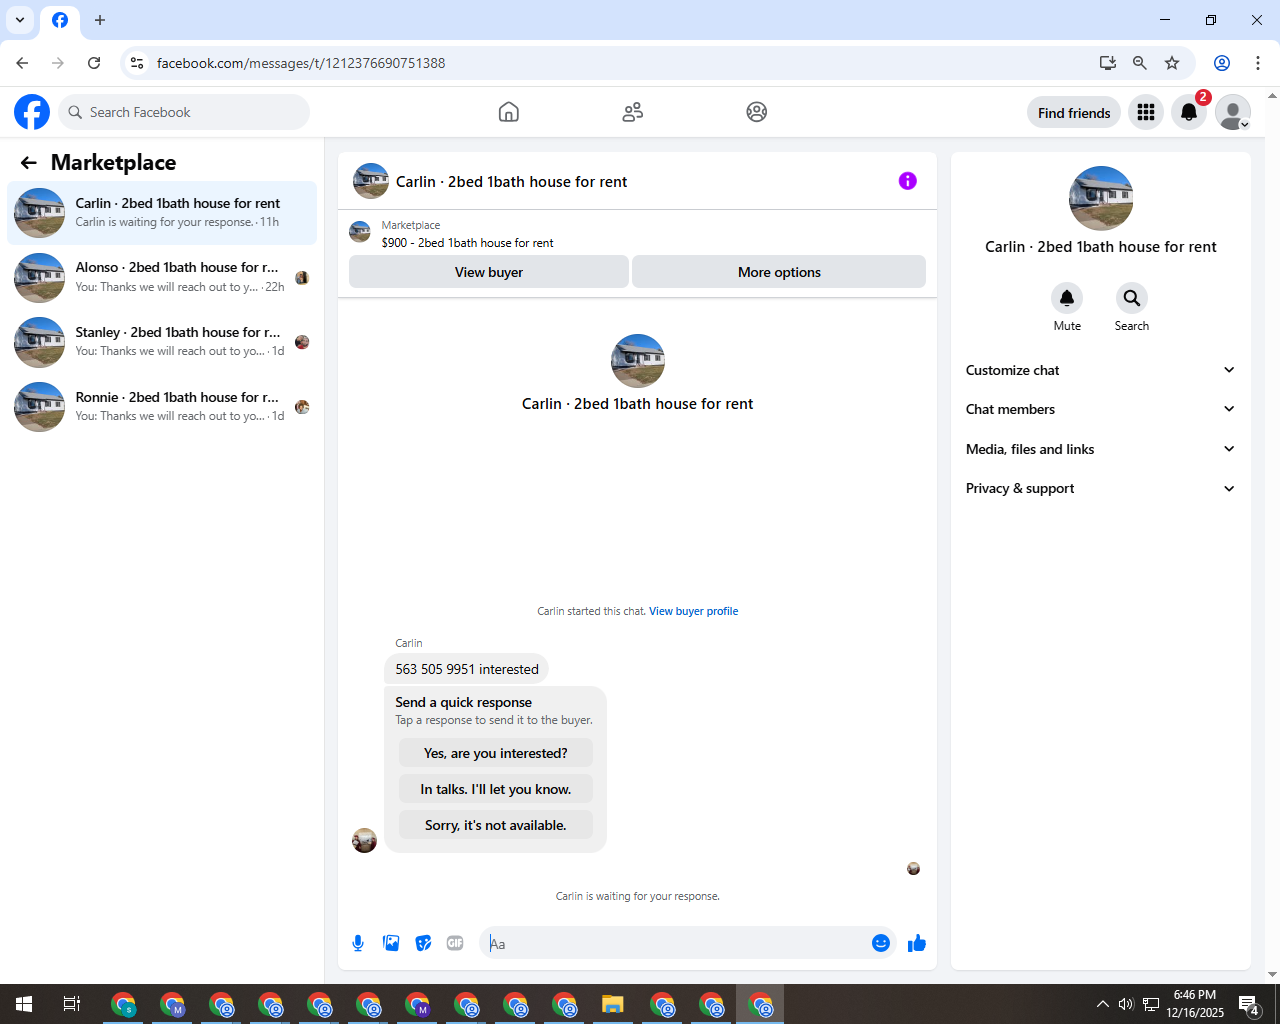
Task: Attach a file with the photo icon
Action: click(391, 943)
